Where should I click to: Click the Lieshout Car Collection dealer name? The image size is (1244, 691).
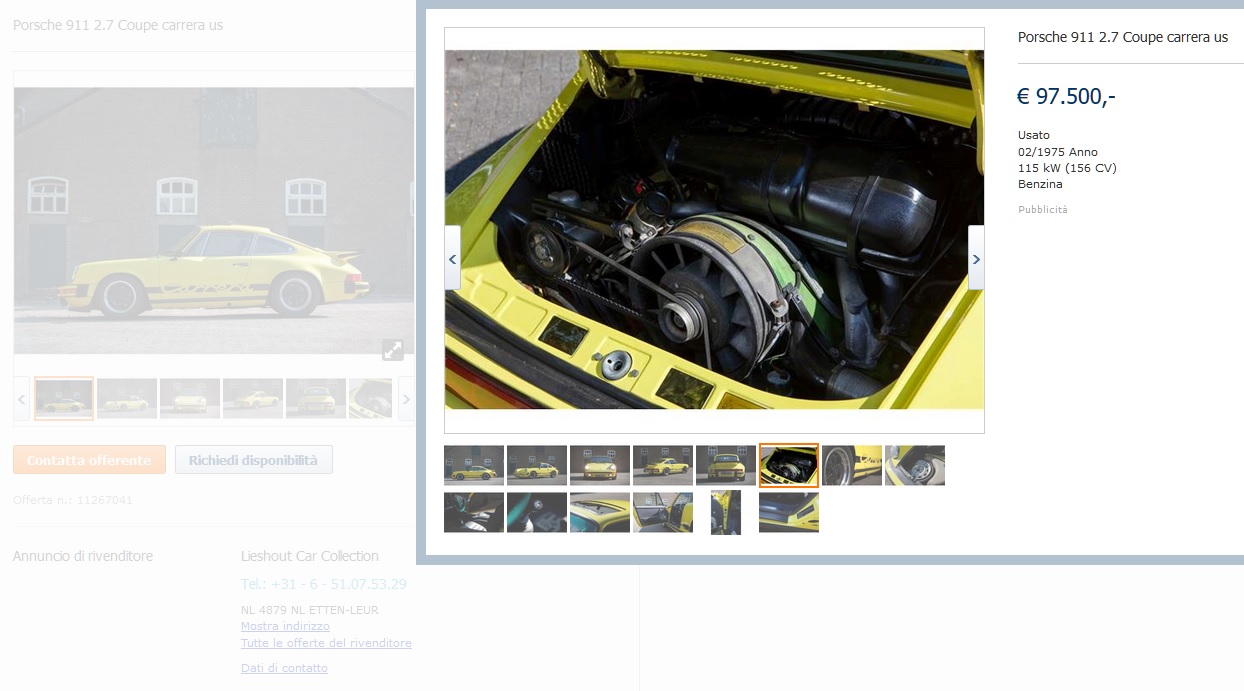click(310, 556)
